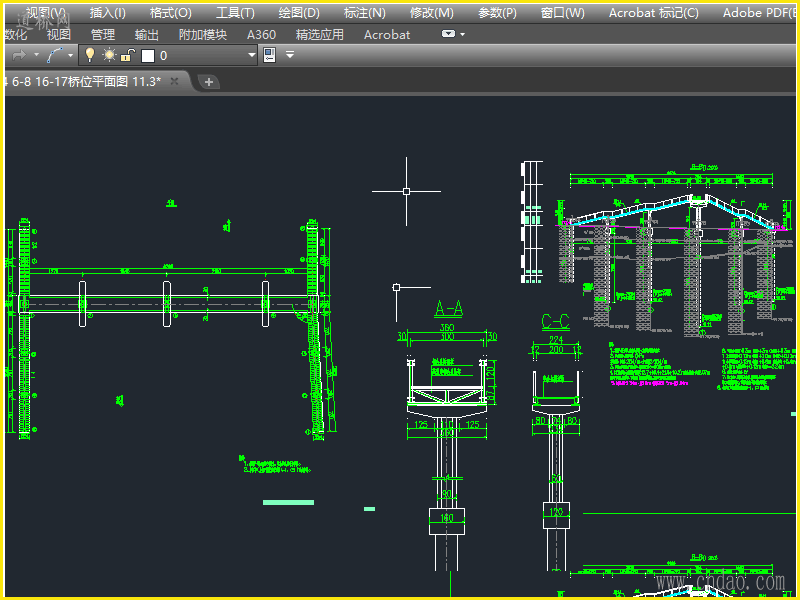This screenshot has height=600, width=800.
Task: Open customize quick access toolbar dropdown
Action: 290,55
